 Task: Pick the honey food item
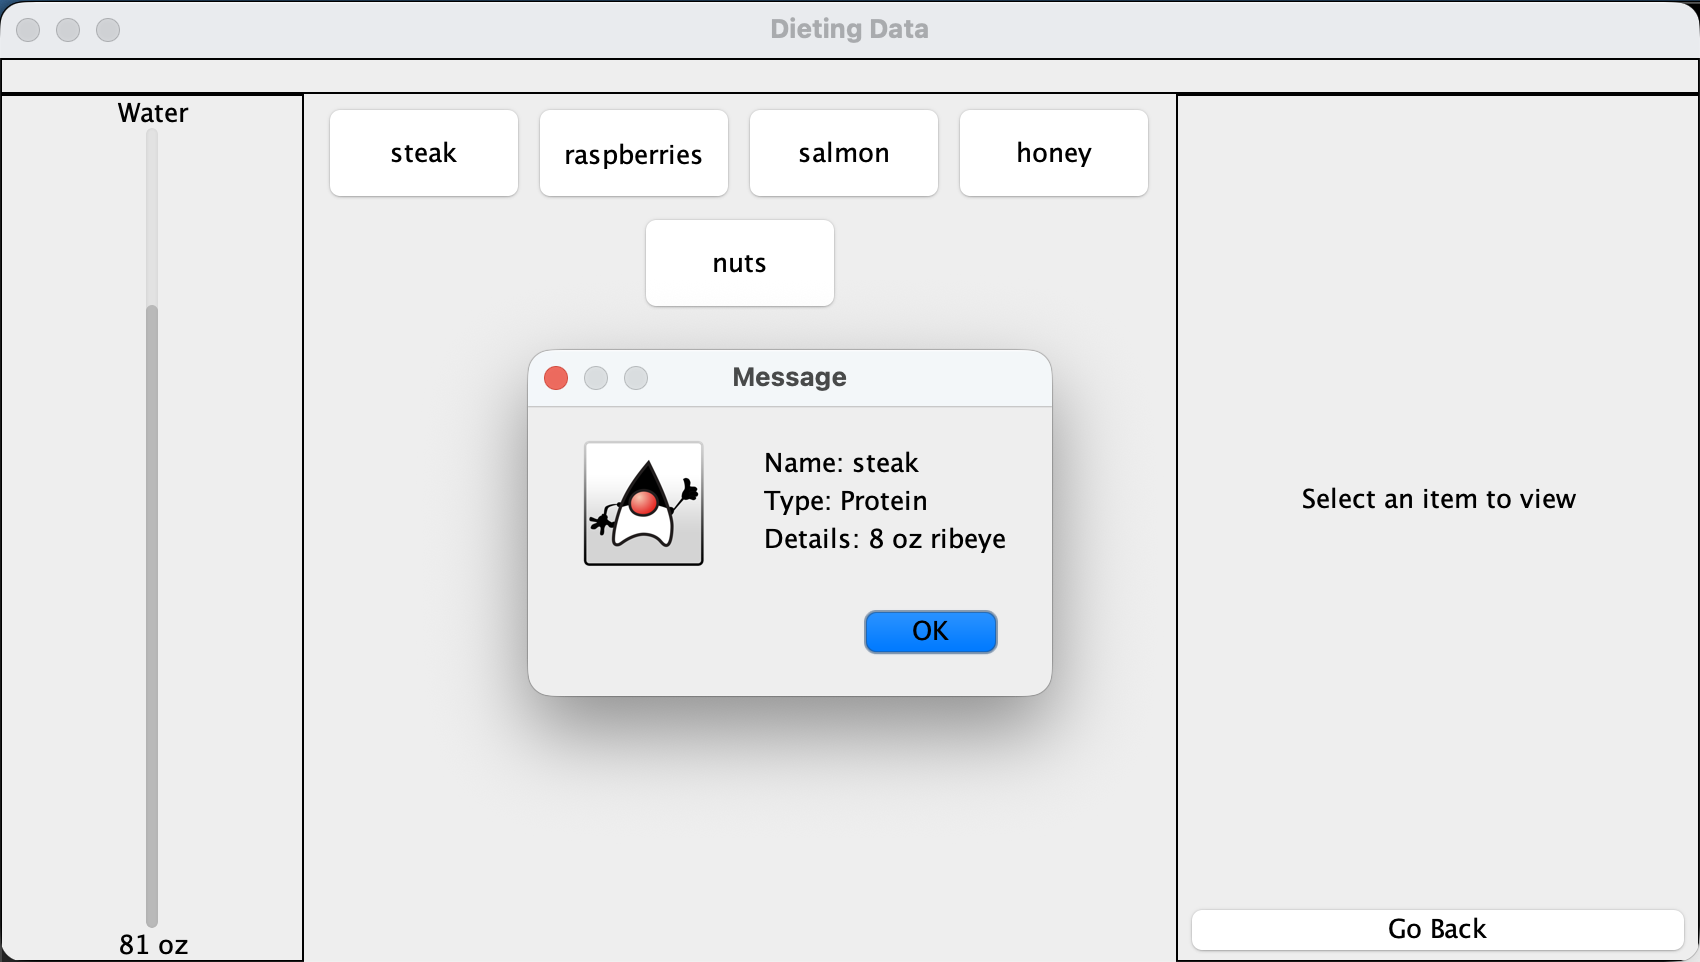coord(1054,153)
